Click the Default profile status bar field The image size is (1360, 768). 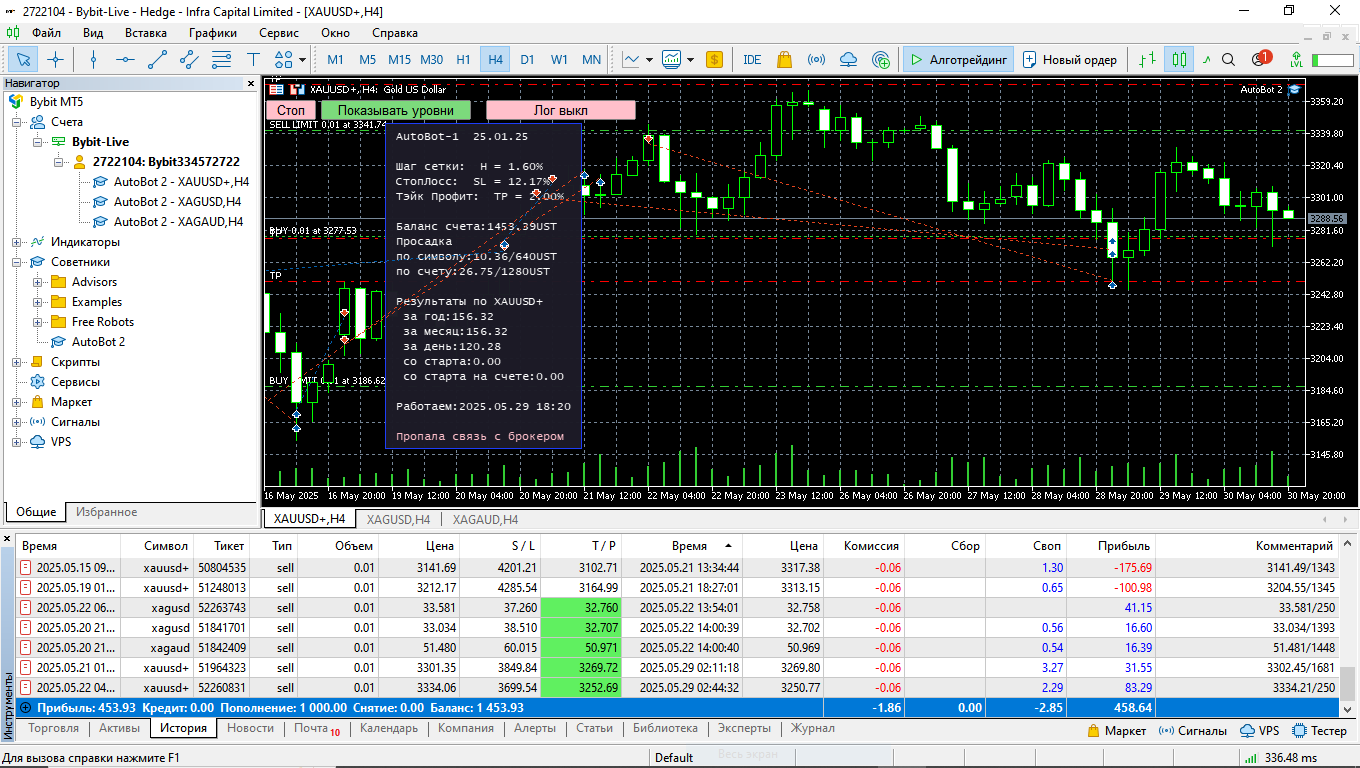pos(674,757)
